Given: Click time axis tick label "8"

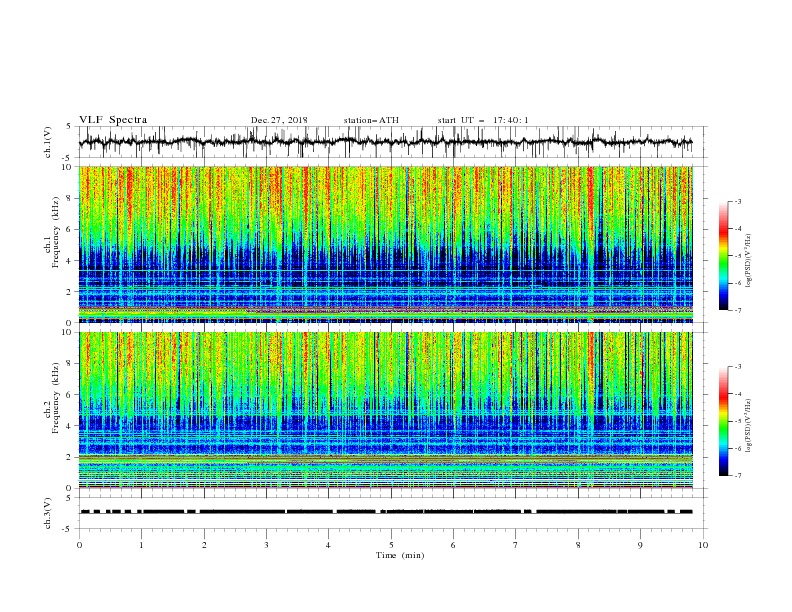Looking at the screenshot, I should tap(578, 545).
